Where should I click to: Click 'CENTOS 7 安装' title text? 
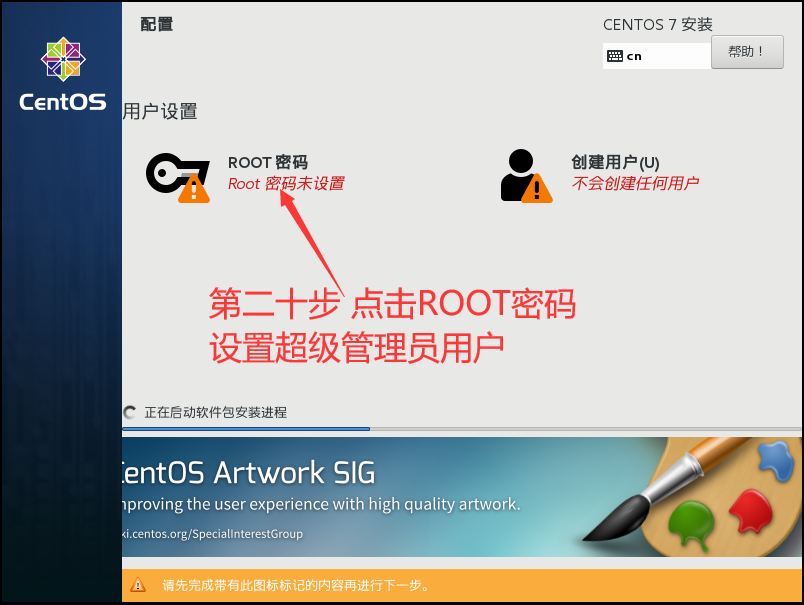tap(657, 24)
